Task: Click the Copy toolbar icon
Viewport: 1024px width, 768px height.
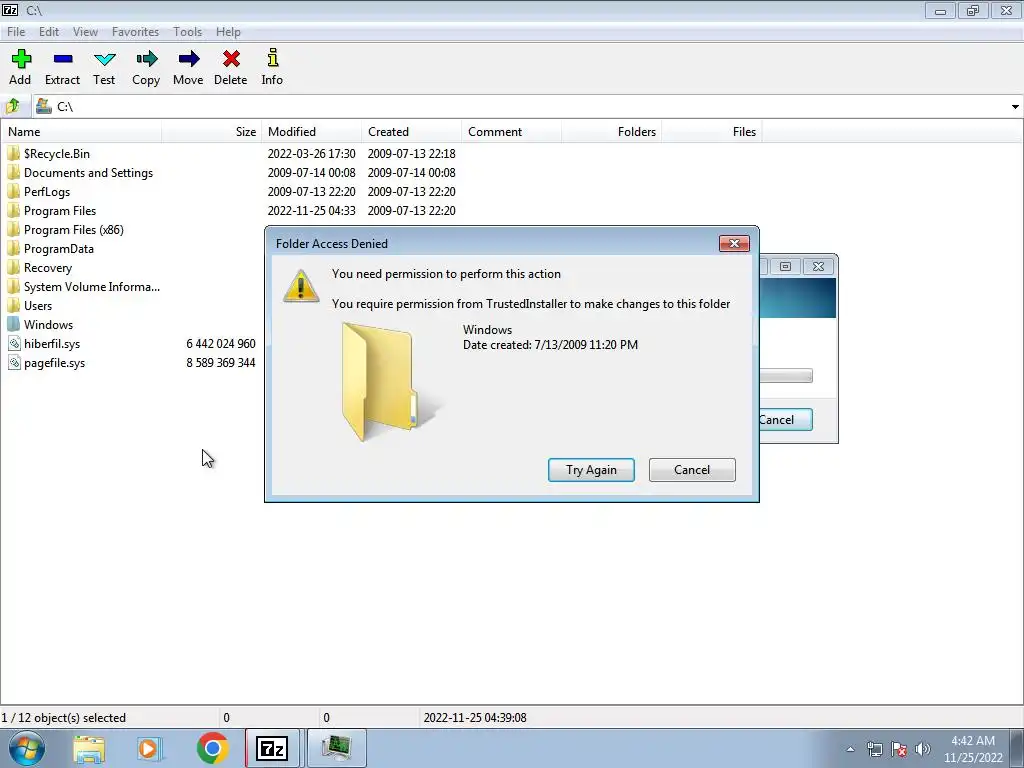Action: [x=146, y=59]
